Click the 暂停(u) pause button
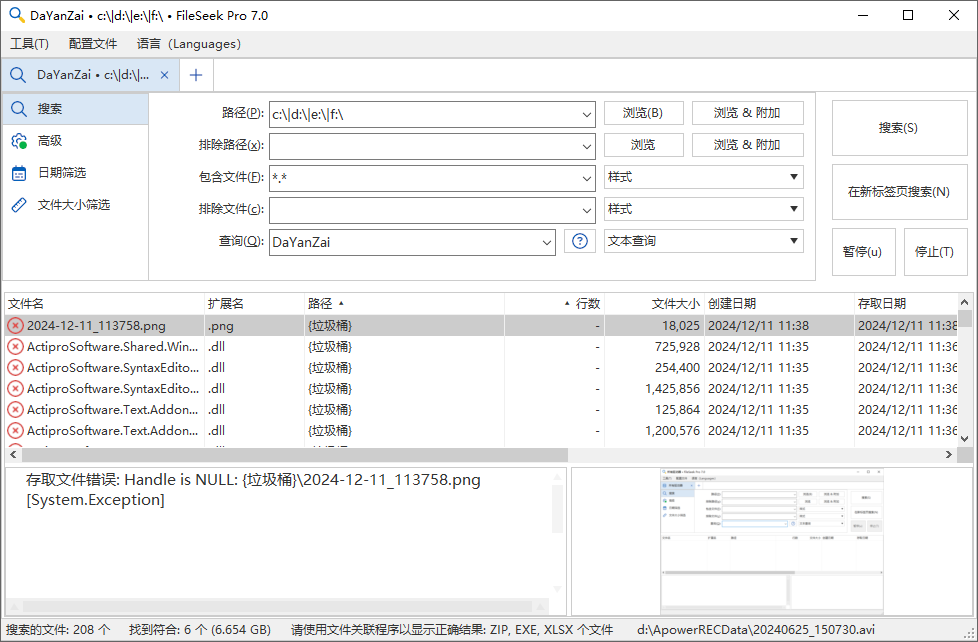 (863, 251)
